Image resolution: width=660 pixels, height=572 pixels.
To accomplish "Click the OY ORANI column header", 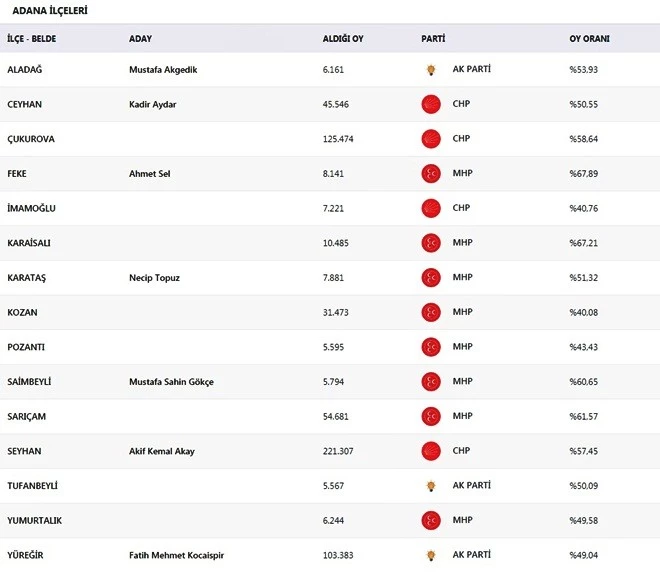I will 589,38.
